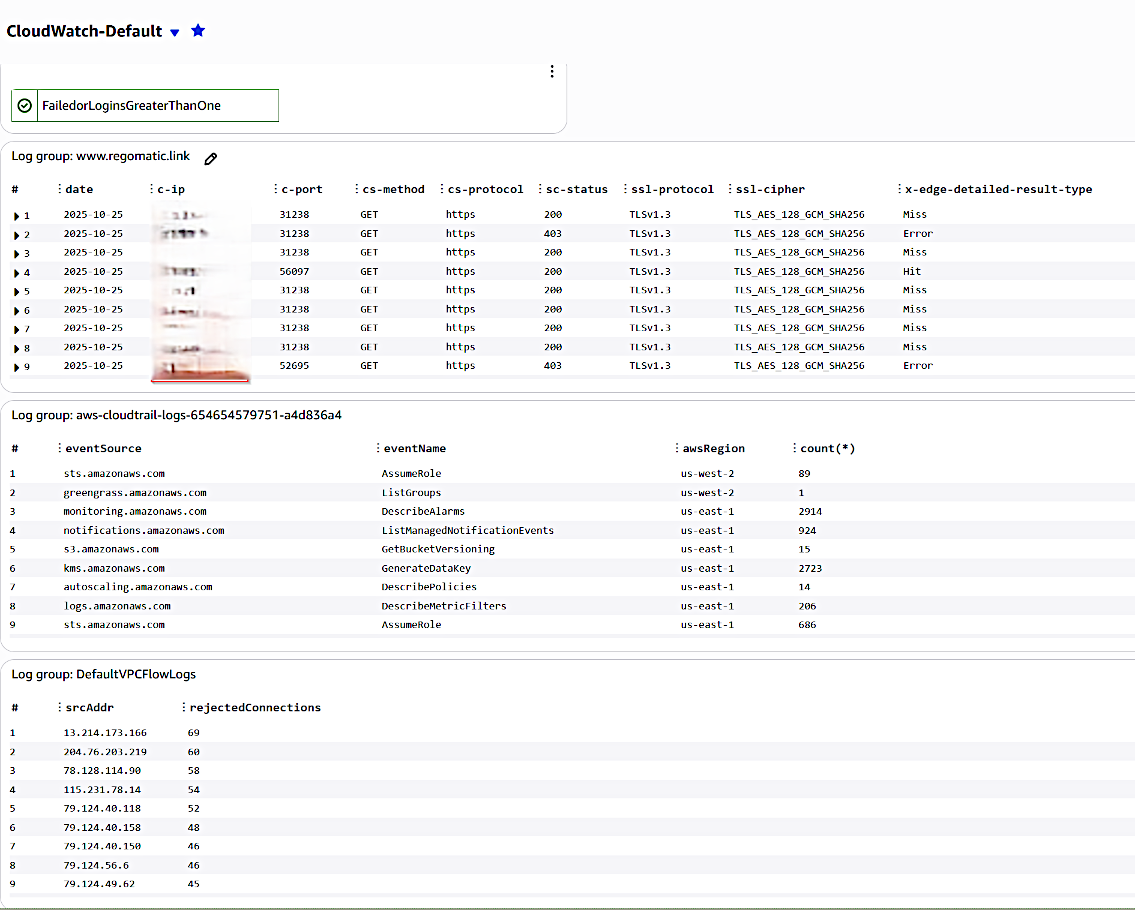1135x910 pixels.
Task: Select the GenerateDataKey event row
Action: click(426, 568)
